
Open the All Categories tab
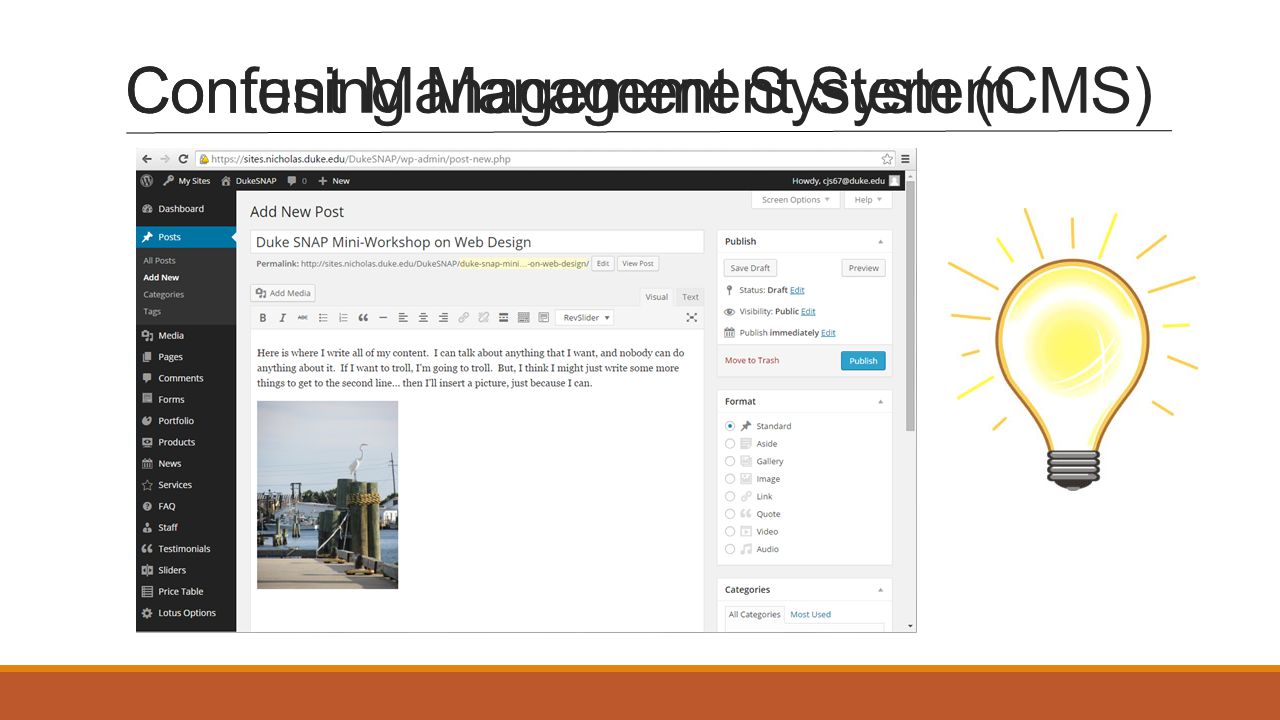click(754, 614)
